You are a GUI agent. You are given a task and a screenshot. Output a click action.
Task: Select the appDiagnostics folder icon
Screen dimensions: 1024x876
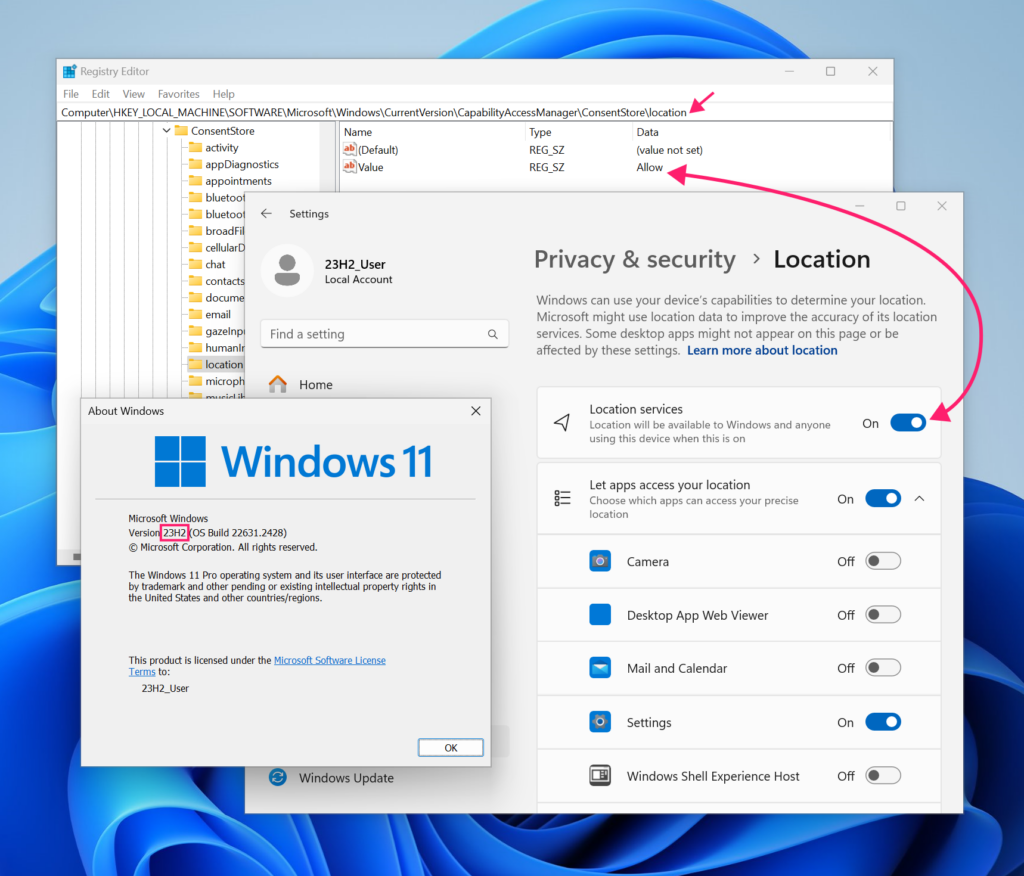point(195,164)
